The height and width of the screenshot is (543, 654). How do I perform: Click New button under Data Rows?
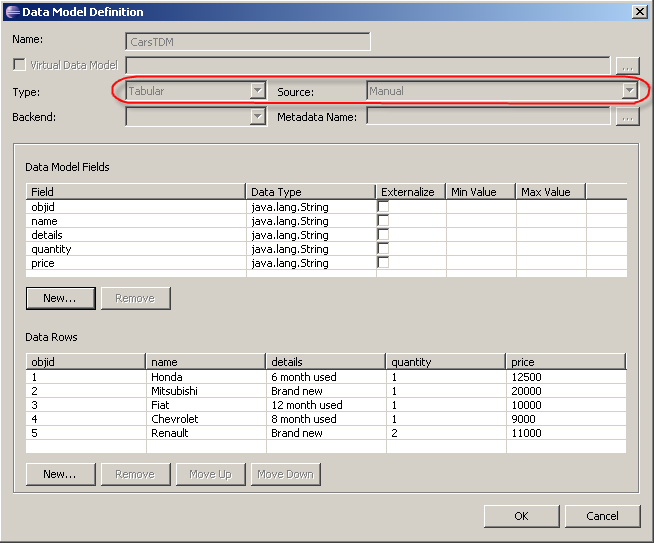click(x=60, y=474)
